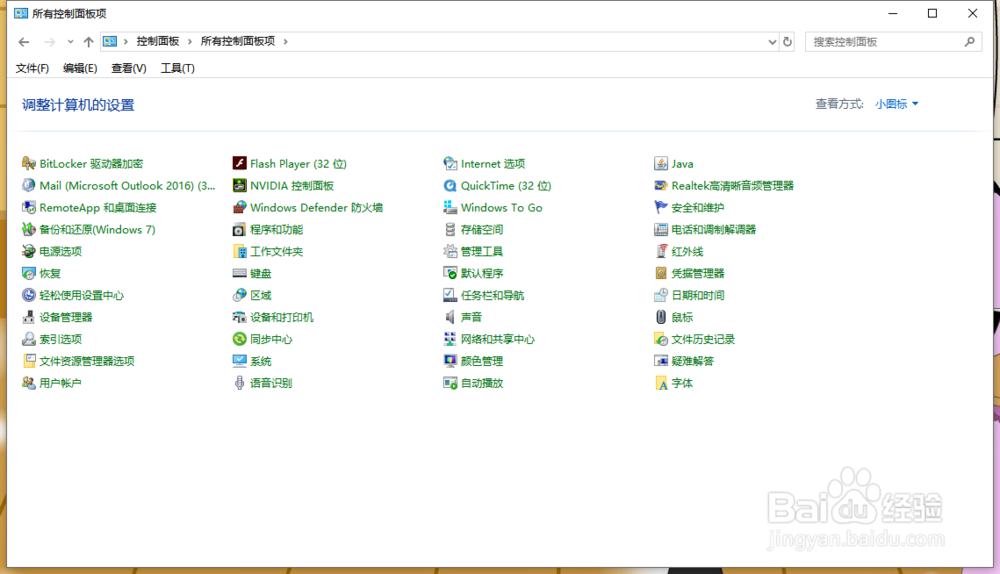Click the 文件资源管理器选项 link
1000x574 pixels.
pos(87,361)
